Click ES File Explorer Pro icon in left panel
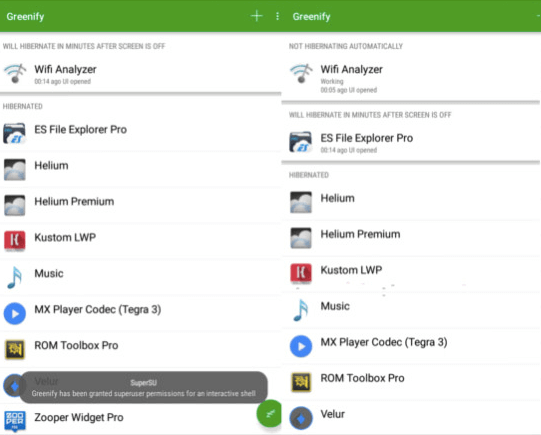Screen dimensions: 541x435 [14, 133]
